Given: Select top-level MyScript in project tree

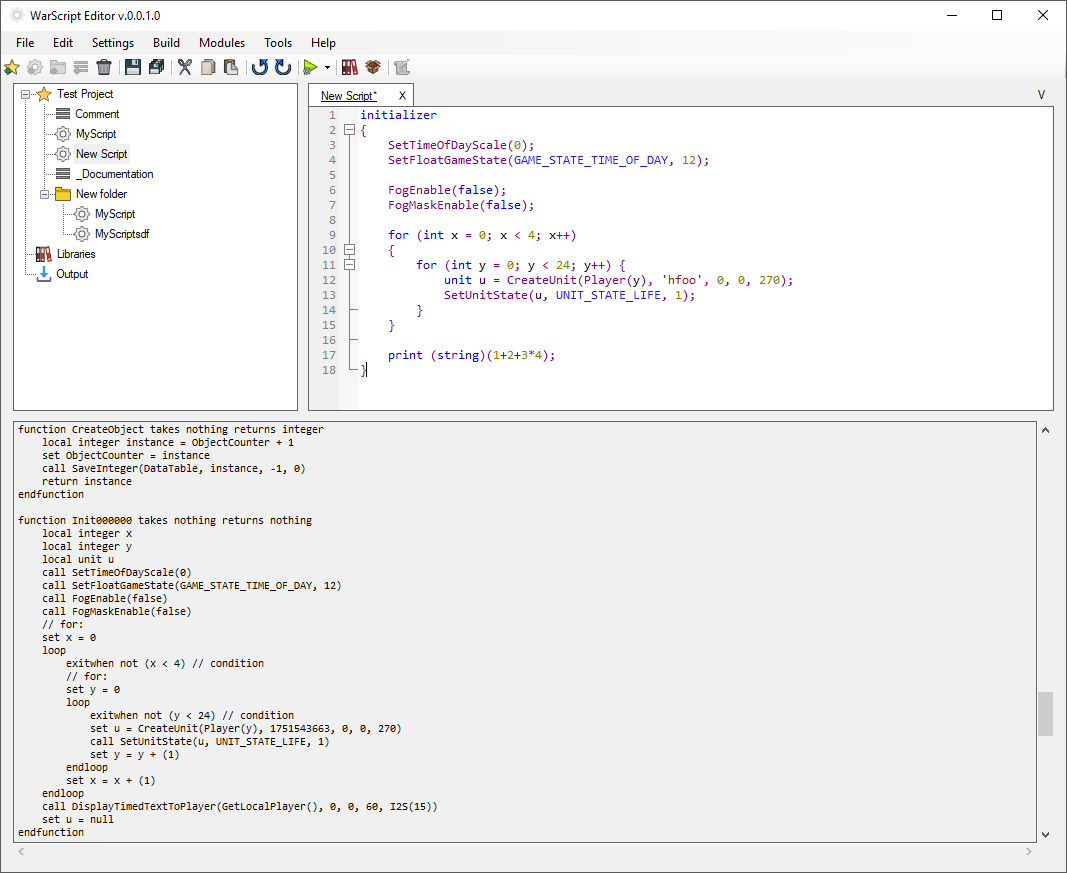Looking at the screenshot, I should (x=96, y=134).
